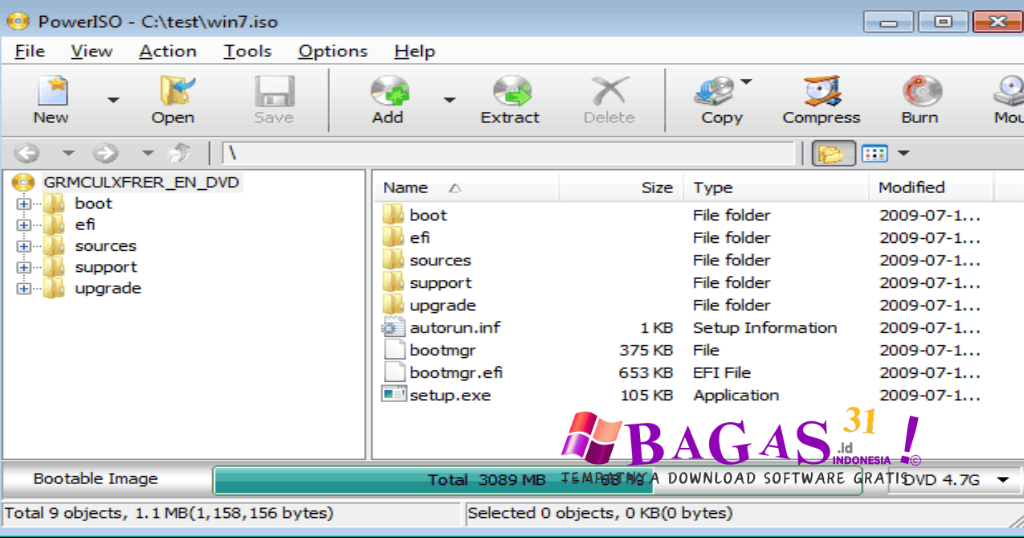Screen dimensions: 1024x538
Task: Toggle the folder tree pane button
Action: tap(831, 154)
